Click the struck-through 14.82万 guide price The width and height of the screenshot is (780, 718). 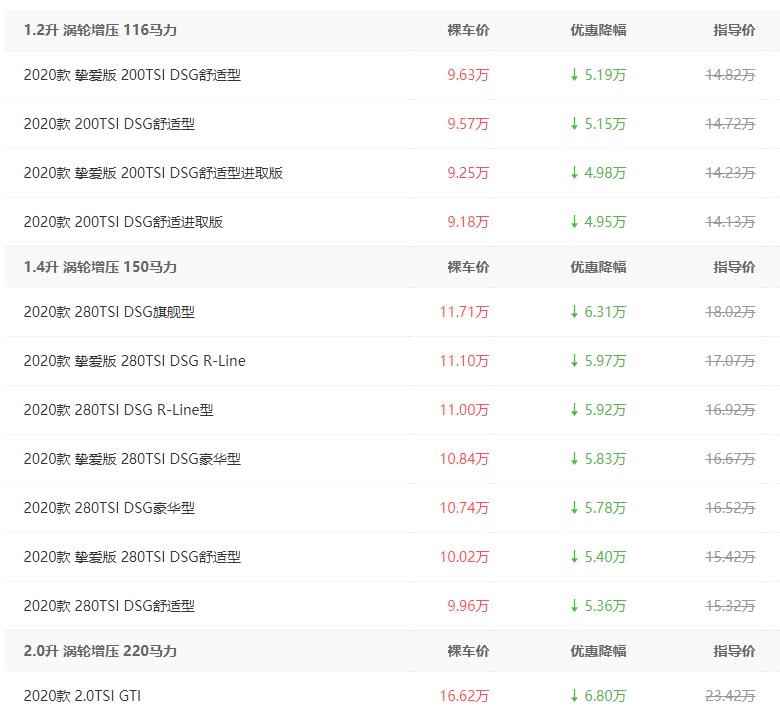(x=730, y=75)
